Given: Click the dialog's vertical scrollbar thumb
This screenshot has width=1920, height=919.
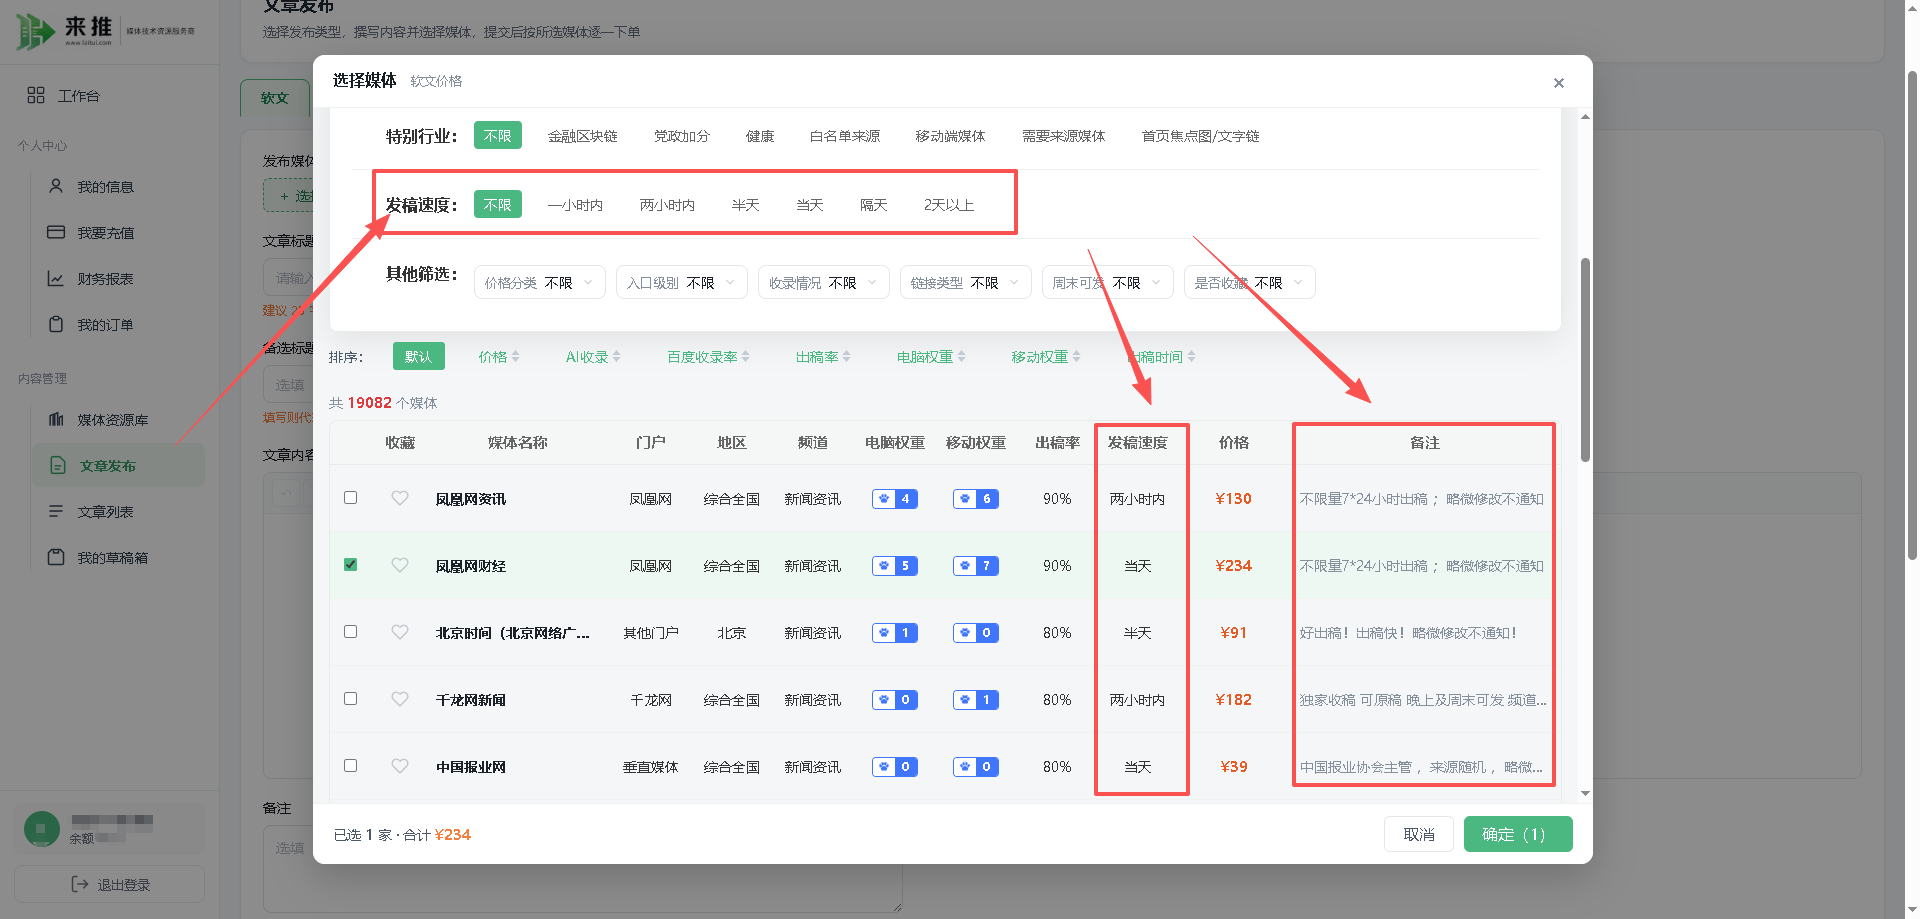Looking at the screenshot, I should tap(1585, 360).
